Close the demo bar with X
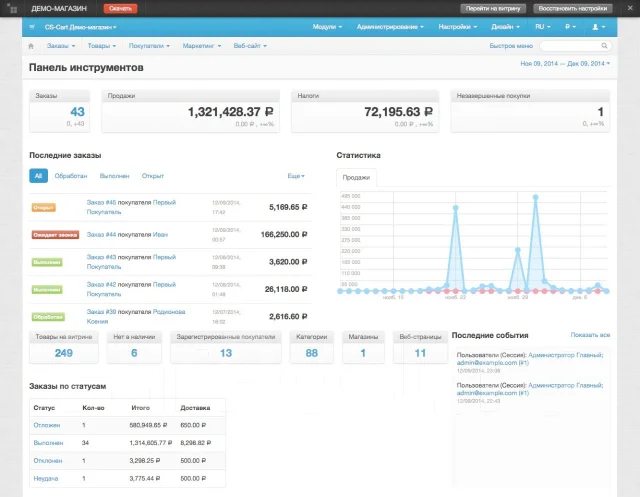 pyautogui.click(x=630, y=8)
